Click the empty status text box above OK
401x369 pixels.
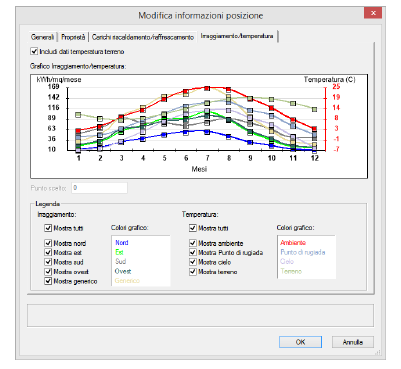200,315
